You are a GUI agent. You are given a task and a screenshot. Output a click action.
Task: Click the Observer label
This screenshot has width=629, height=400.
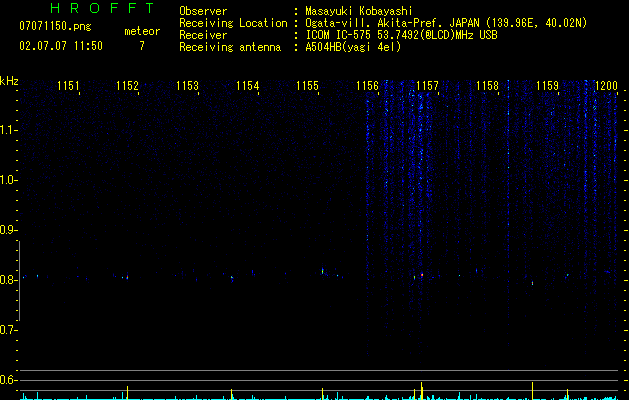pyautogui.click(x=203, y=11)
